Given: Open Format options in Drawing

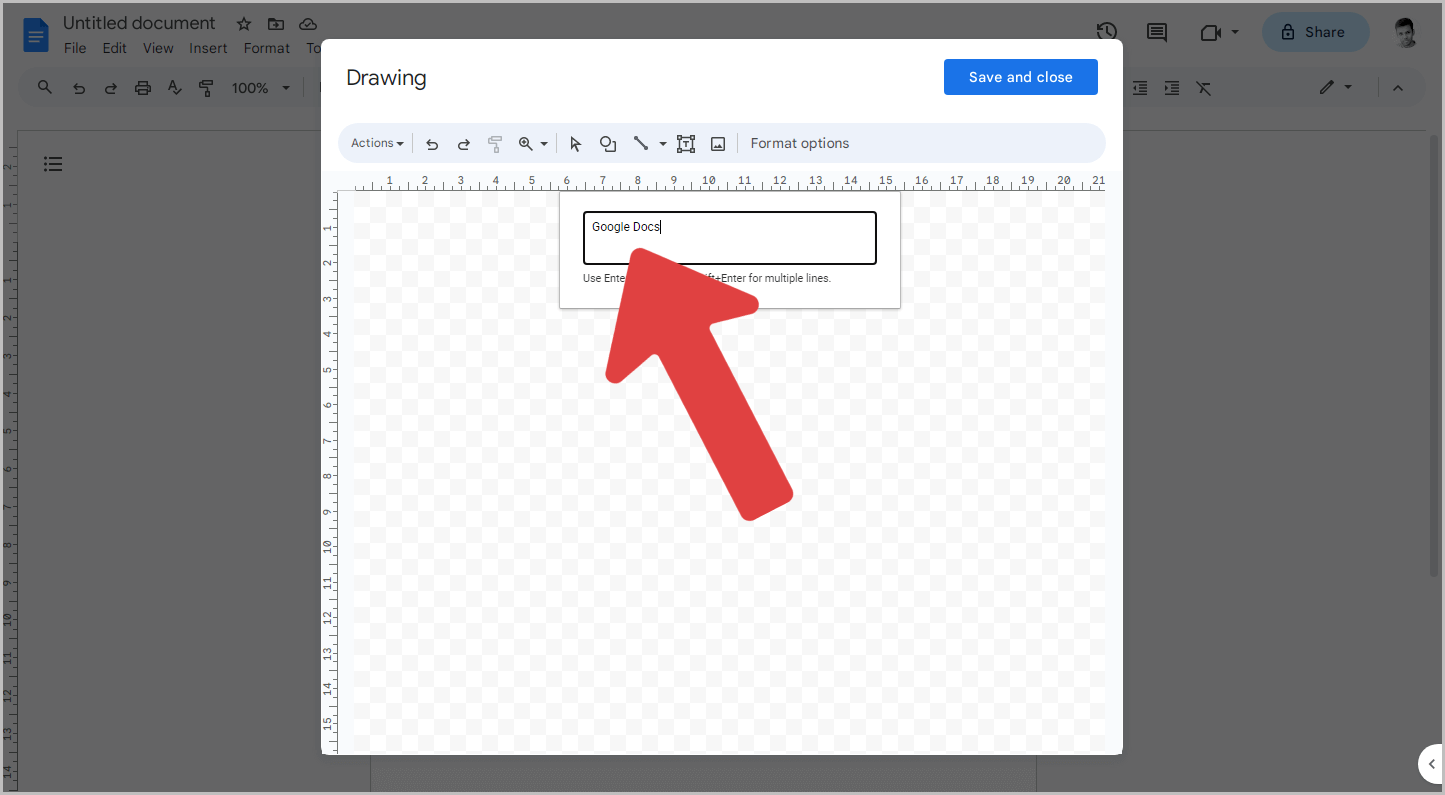Looking at the screenshot, I should pos(800,143).
